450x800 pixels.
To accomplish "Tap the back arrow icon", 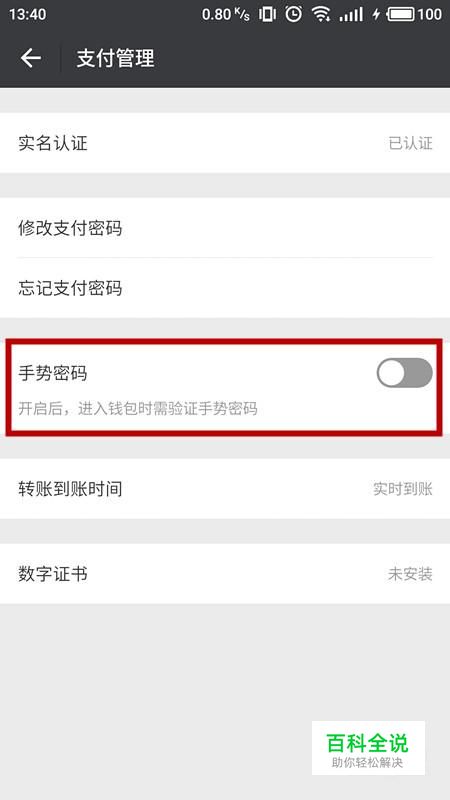I will [31, 58].
